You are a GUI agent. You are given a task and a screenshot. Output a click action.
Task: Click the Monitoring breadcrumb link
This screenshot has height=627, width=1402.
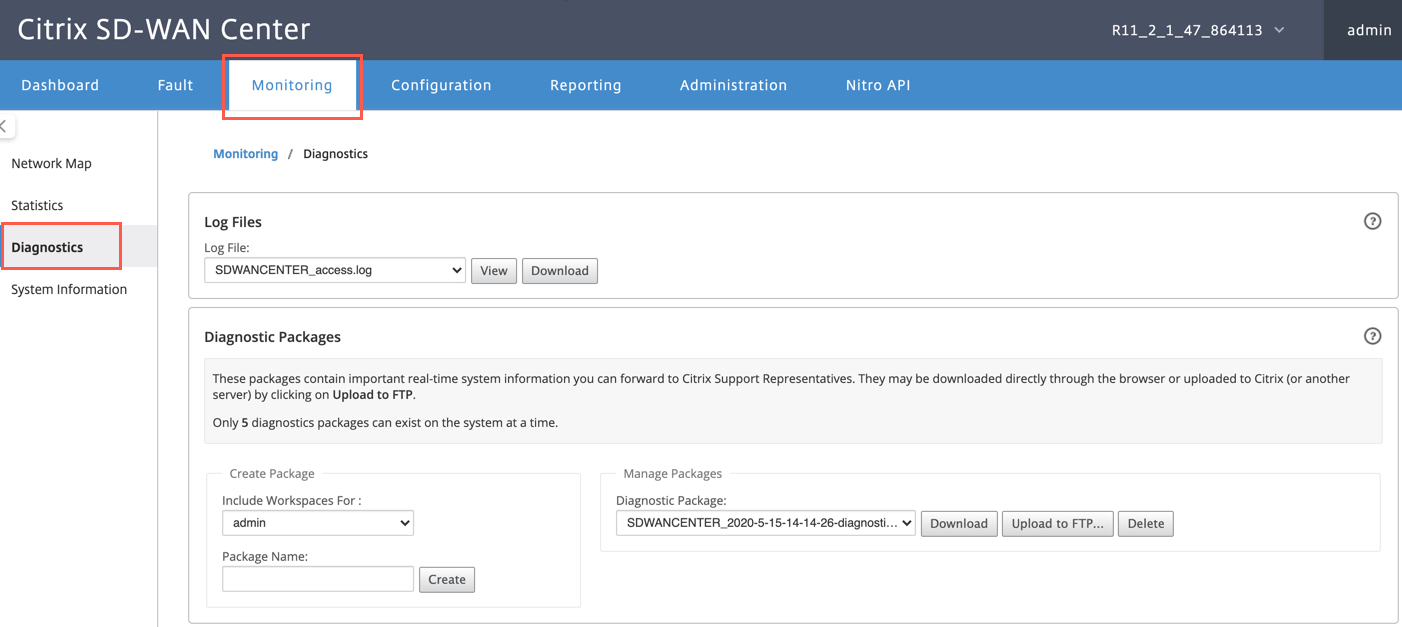coord(245,154)
